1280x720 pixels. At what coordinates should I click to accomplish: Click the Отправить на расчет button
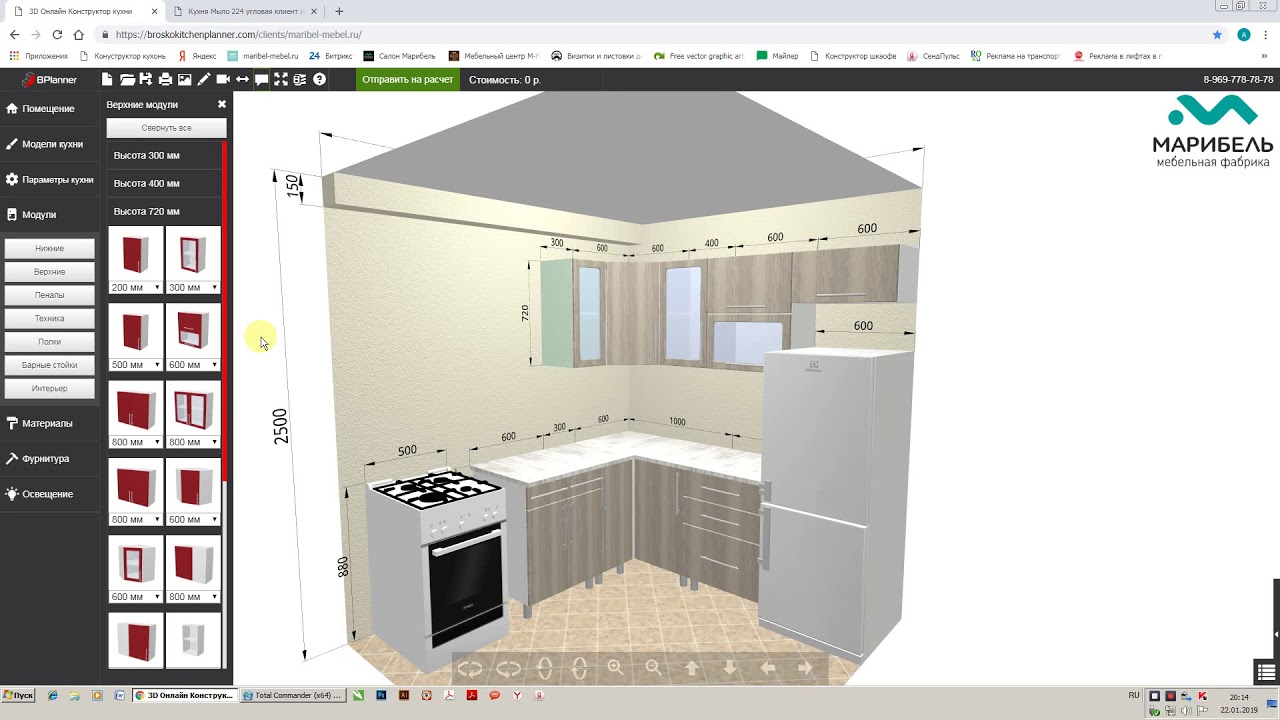pos(407,80)
